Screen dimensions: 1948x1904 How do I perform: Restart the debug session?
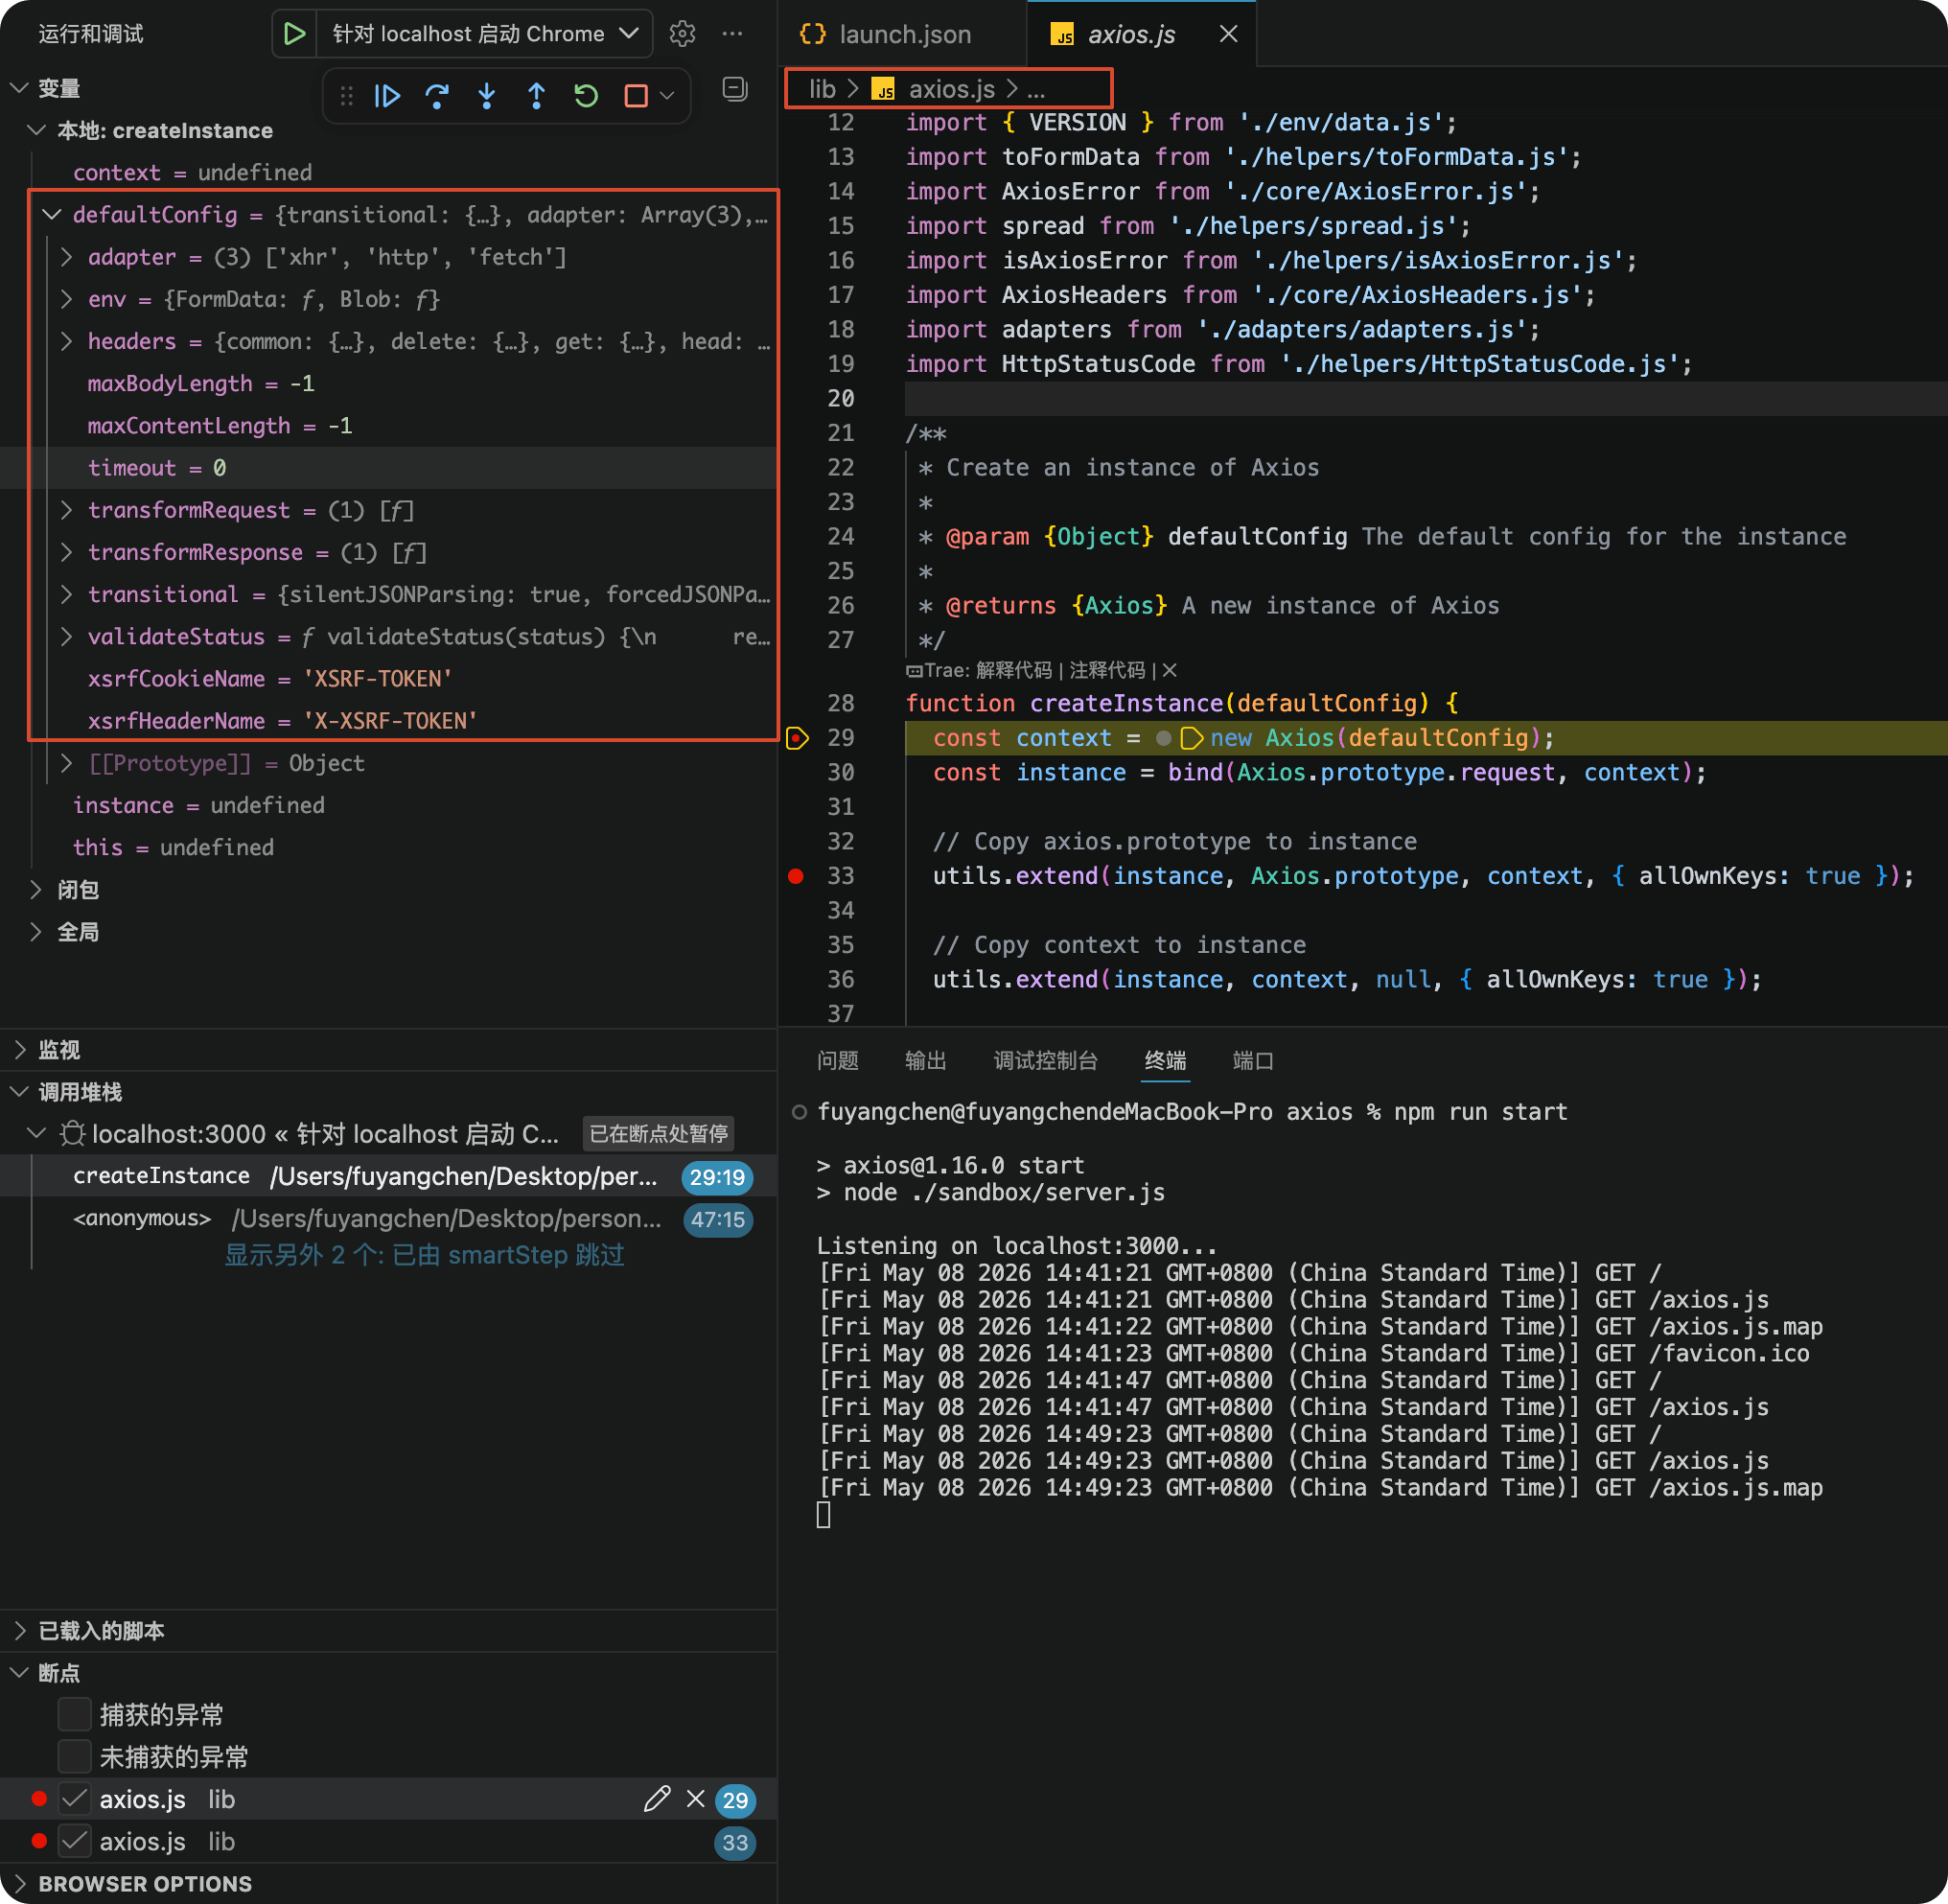pyautogui.click(x=586, y=96)
